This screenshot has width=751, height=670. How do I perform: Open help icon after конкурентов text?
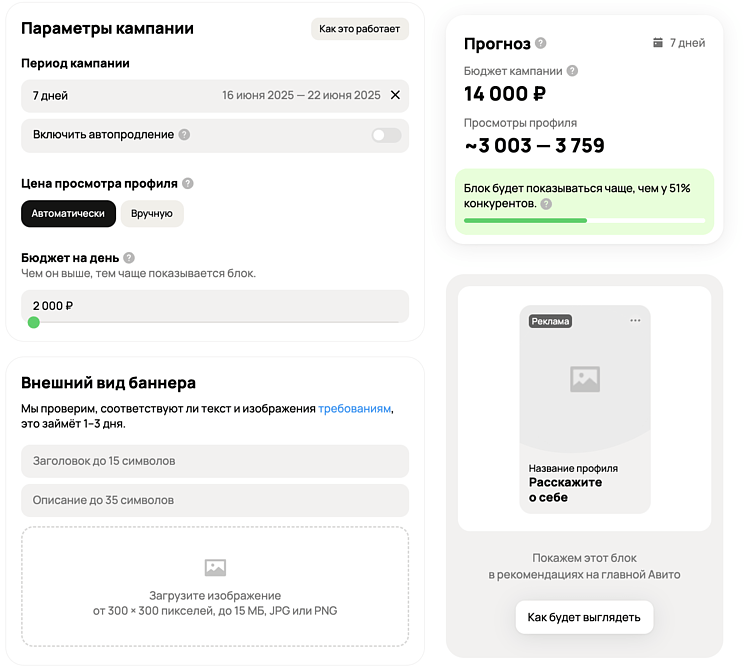(546, 204)
